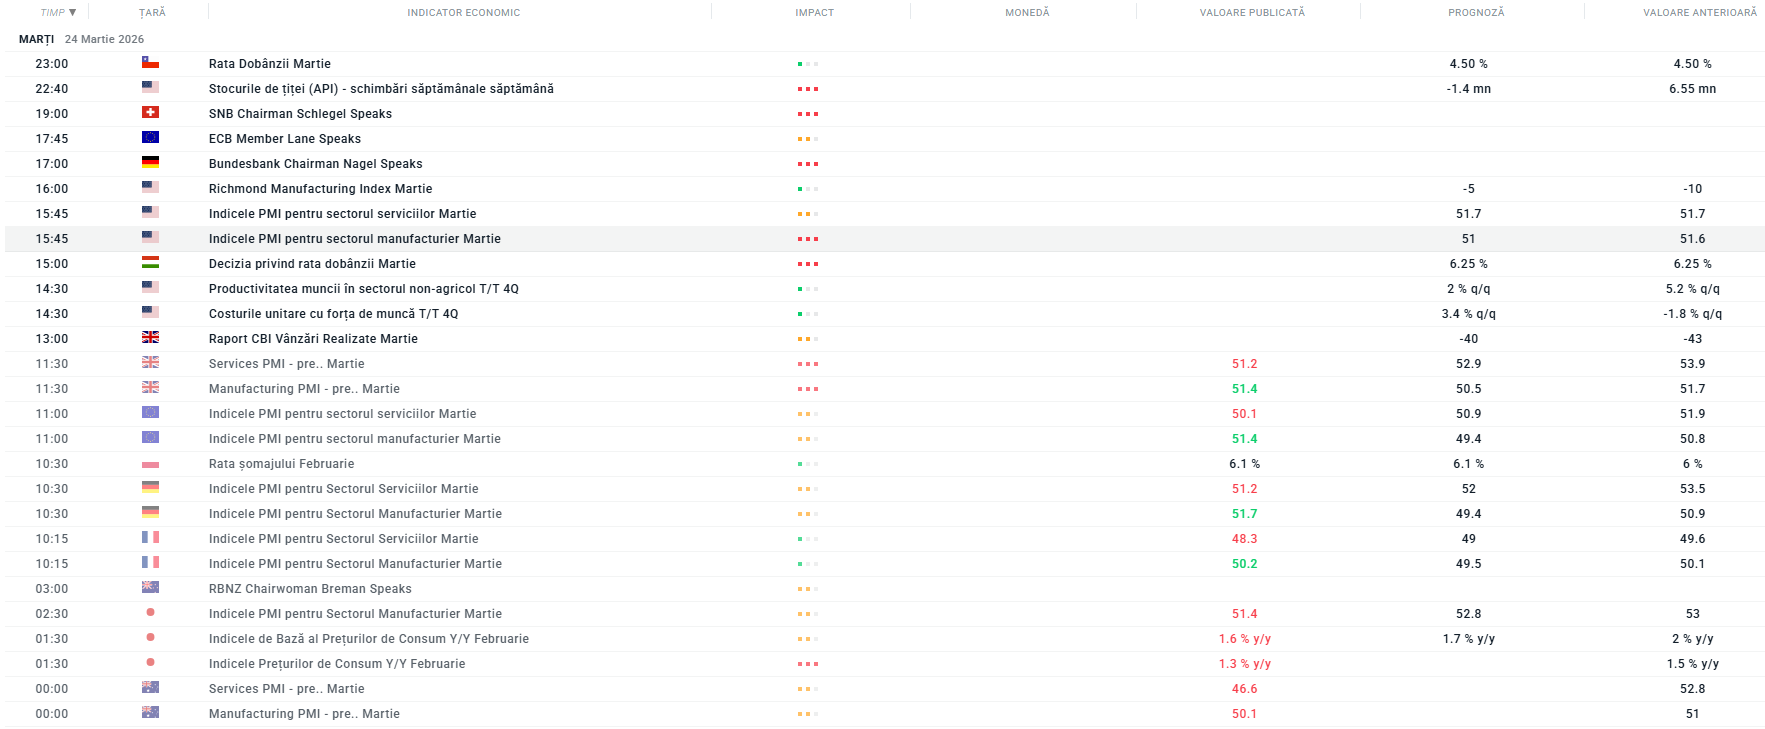
Task: Click the MARȚI 24 Martie 2026 date heading
Action: [81, 39]
